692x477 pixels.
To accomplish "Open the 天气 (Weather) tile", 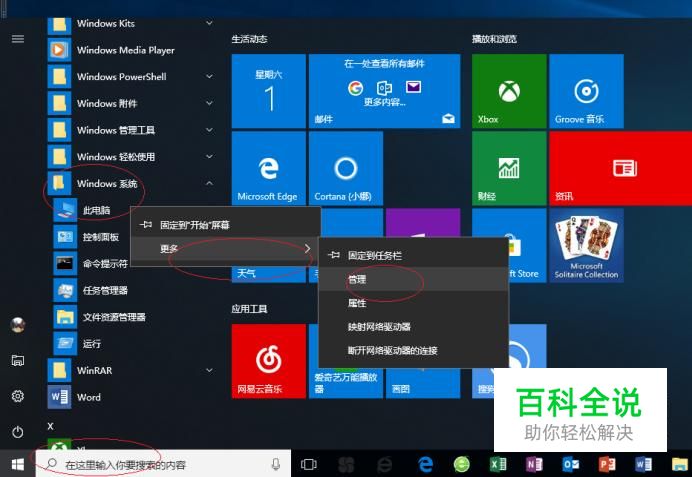I will tap(268, 273).
